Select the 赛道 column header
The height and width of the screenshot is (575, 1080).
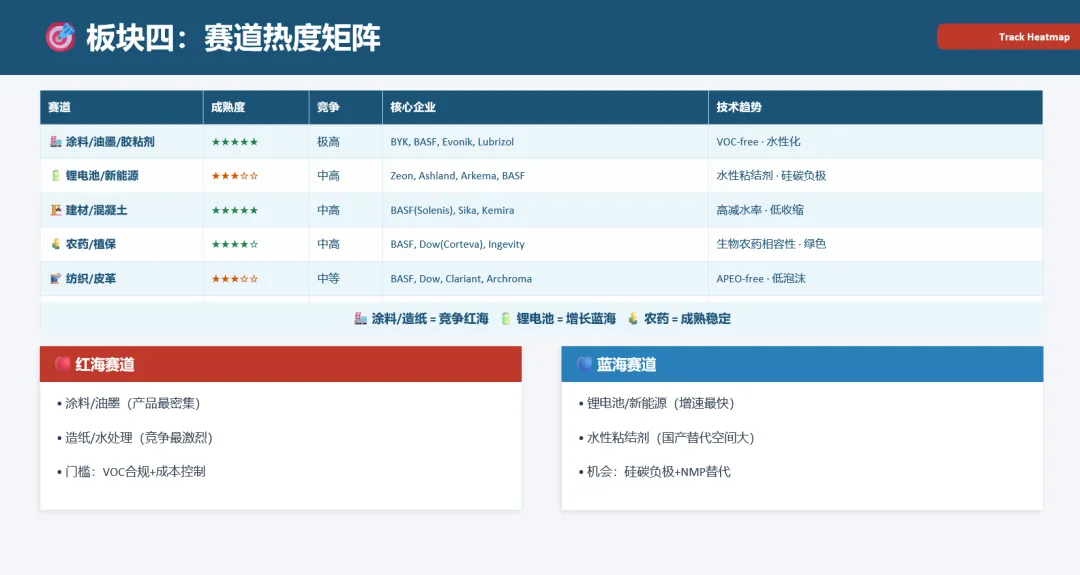click(121, 107)
